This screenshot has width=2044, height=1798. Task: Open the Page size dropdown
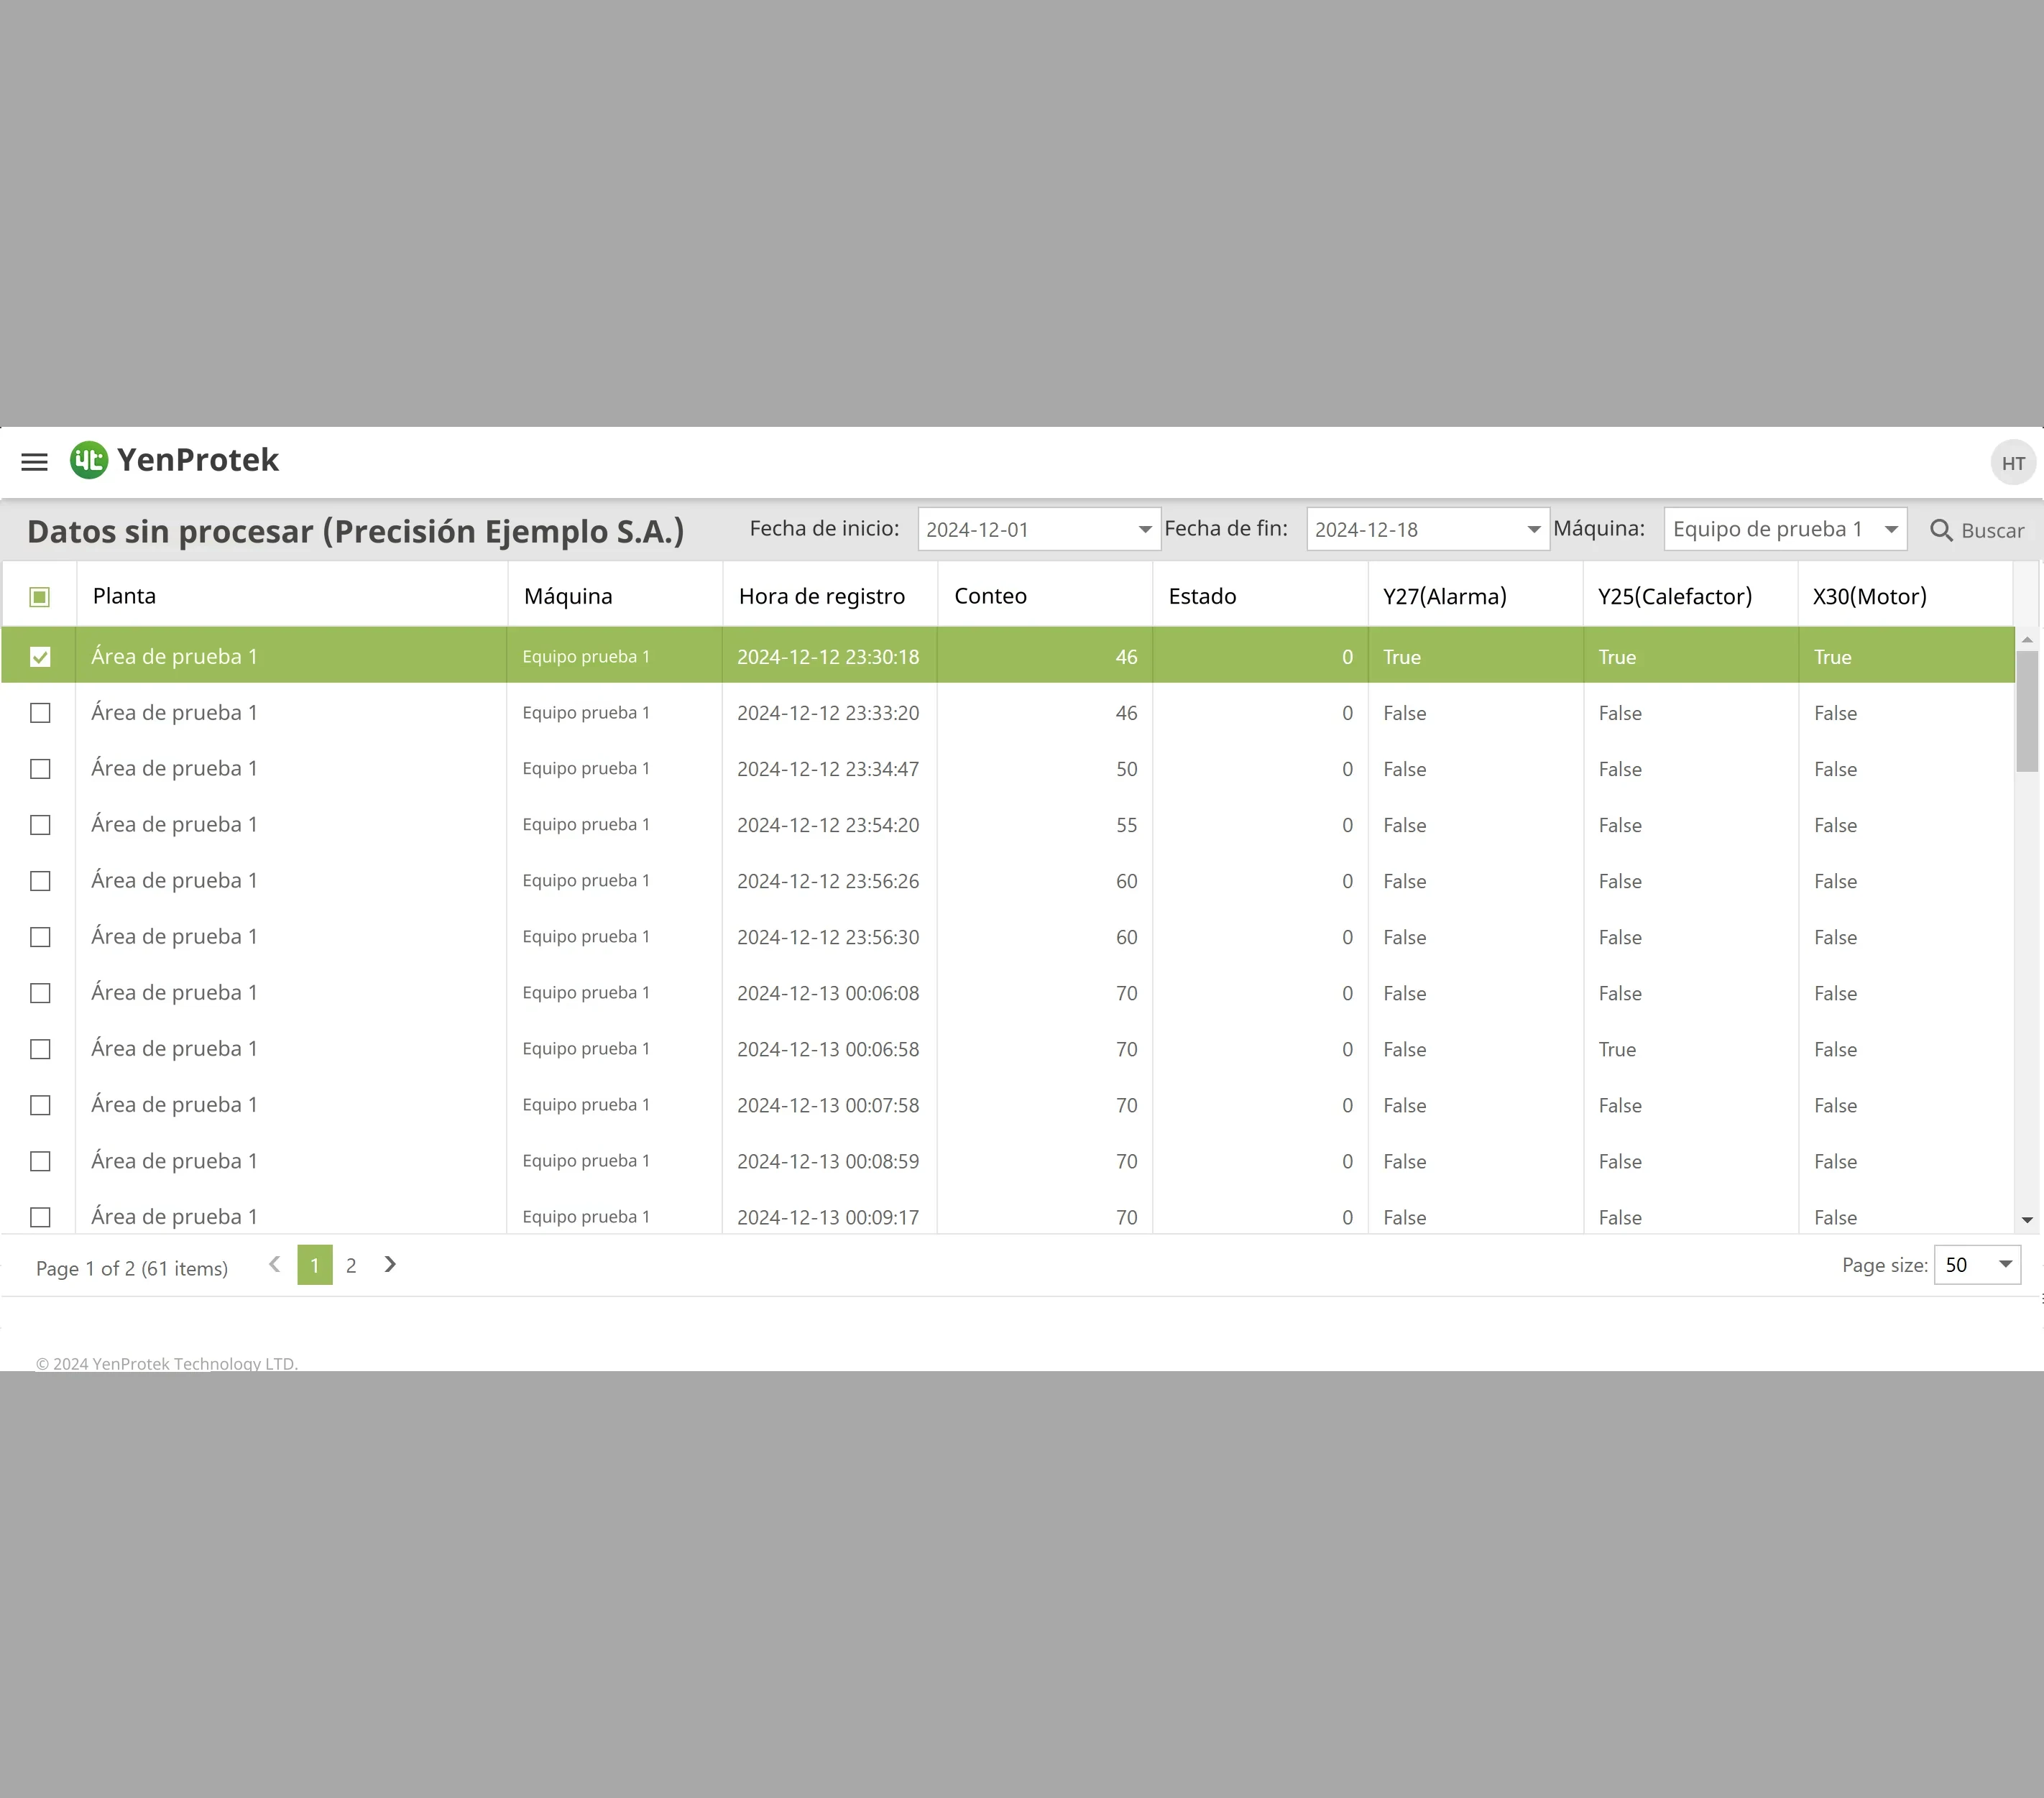(x=2005, y=1265)
